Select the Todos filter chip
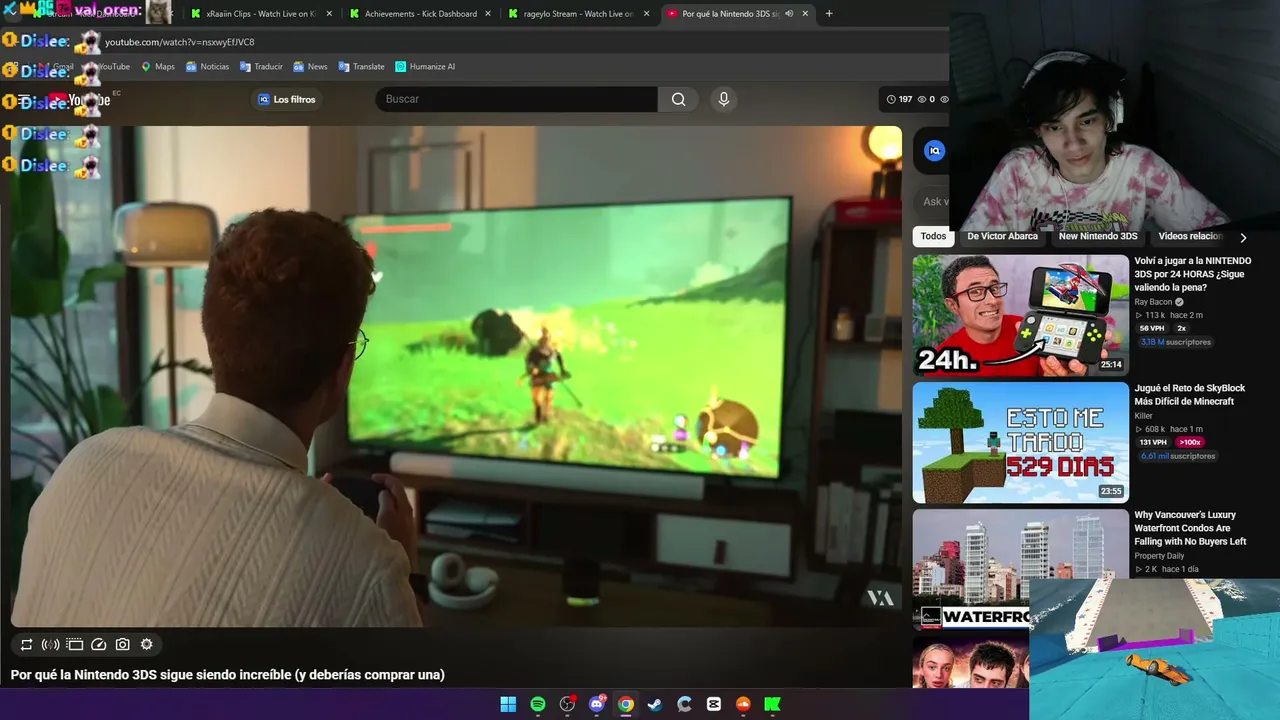Screen dimensions: 1280x720 [x=933, y=236]
